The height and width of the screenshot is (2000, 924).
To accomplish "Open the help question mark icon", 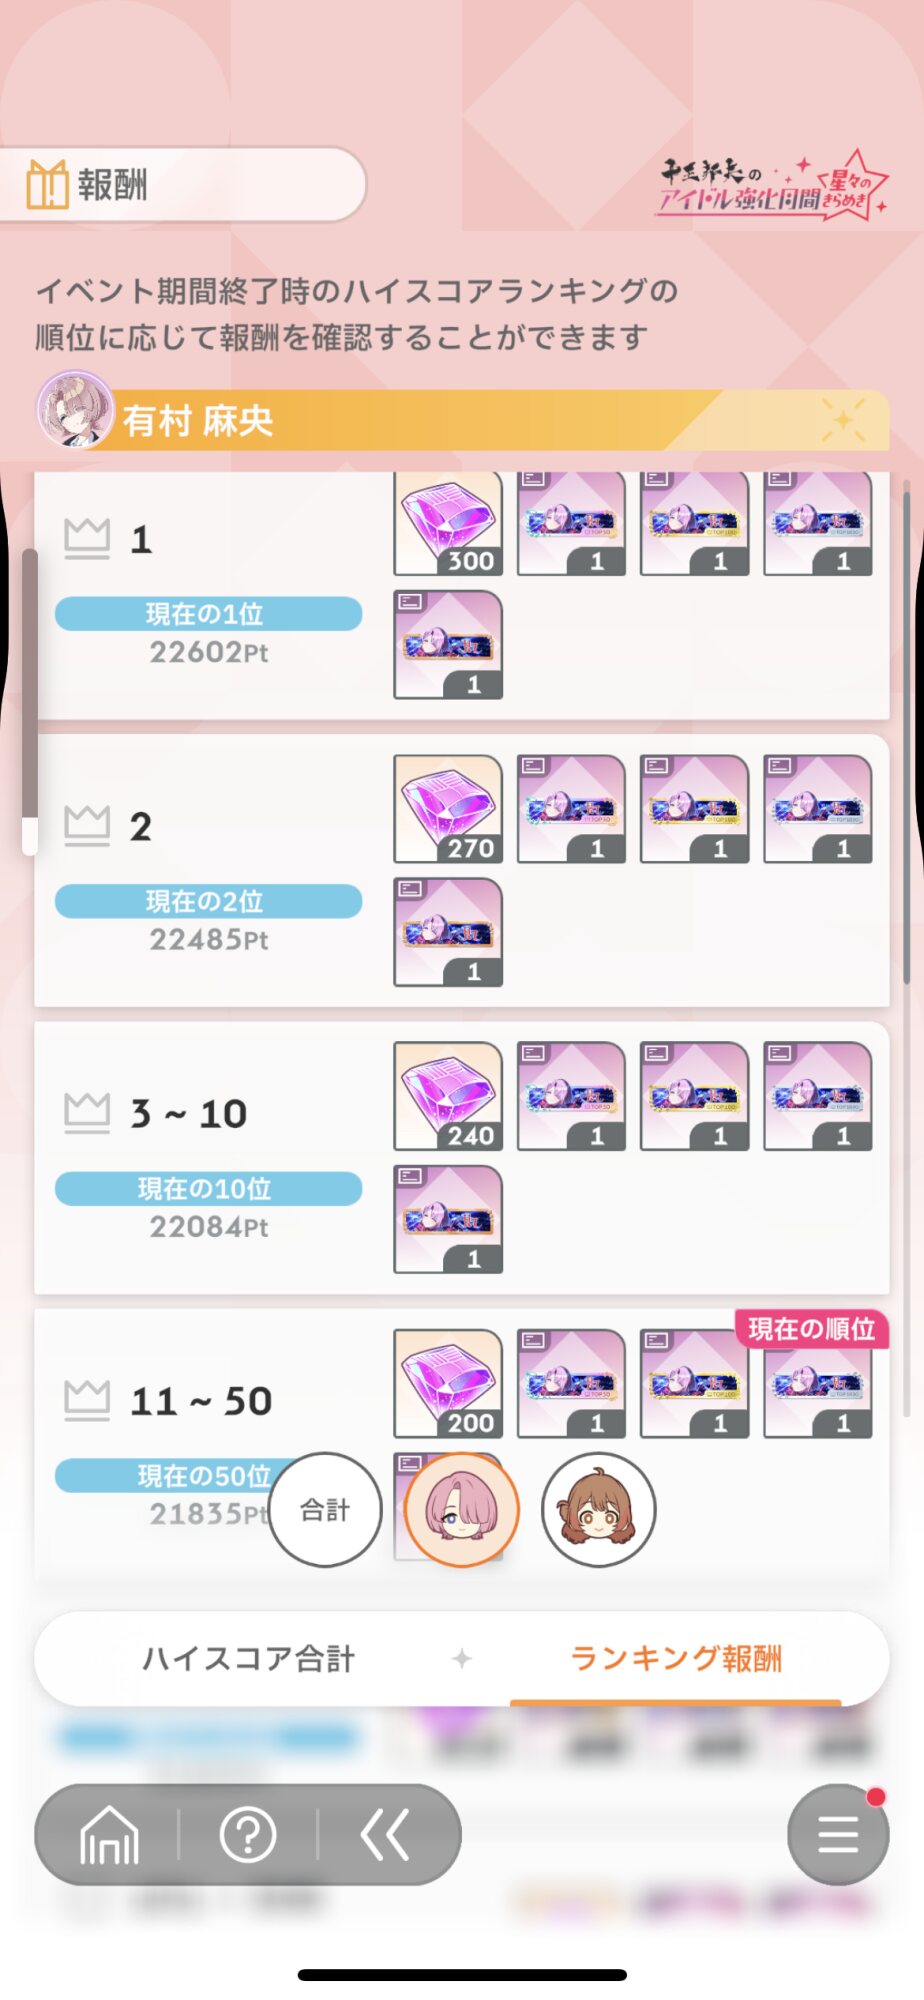I will 248,1834.
